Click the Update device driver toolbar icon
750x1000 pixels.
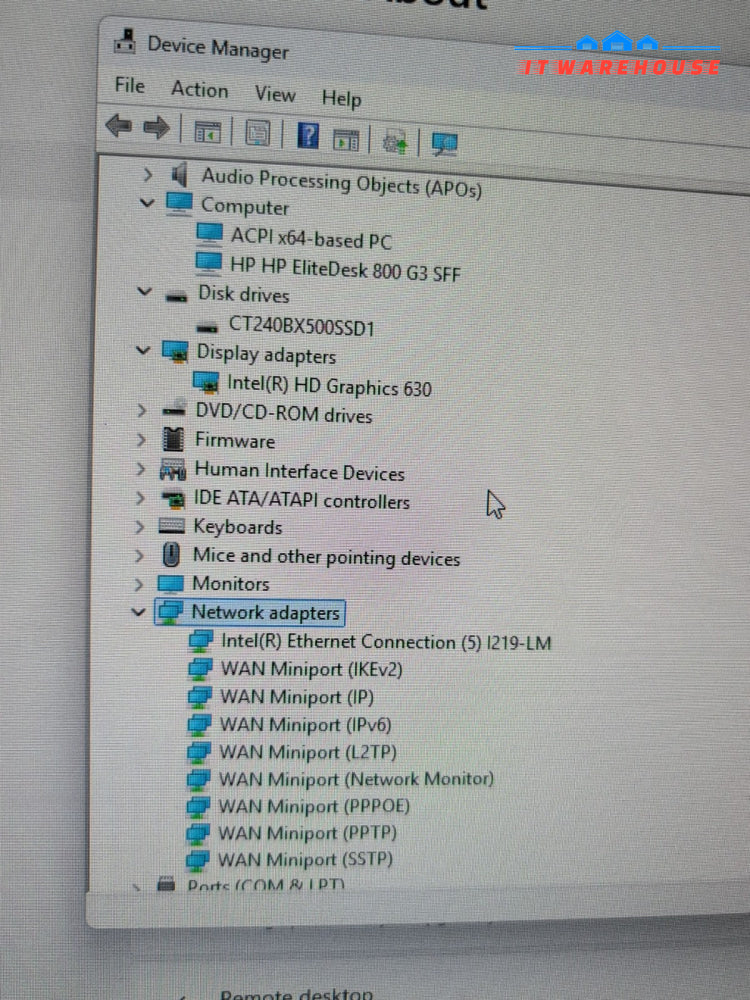395,142
